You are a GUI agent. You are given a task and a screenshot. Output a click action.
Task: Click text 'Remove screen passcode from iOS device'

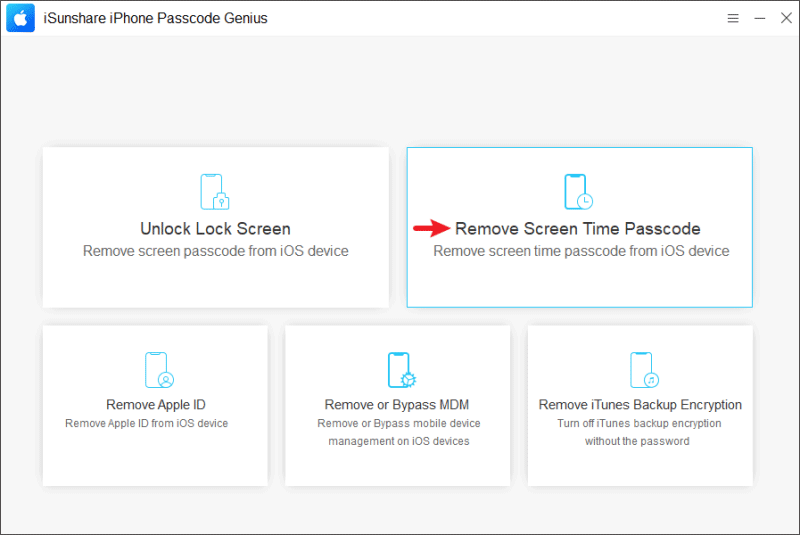point(216,251)
